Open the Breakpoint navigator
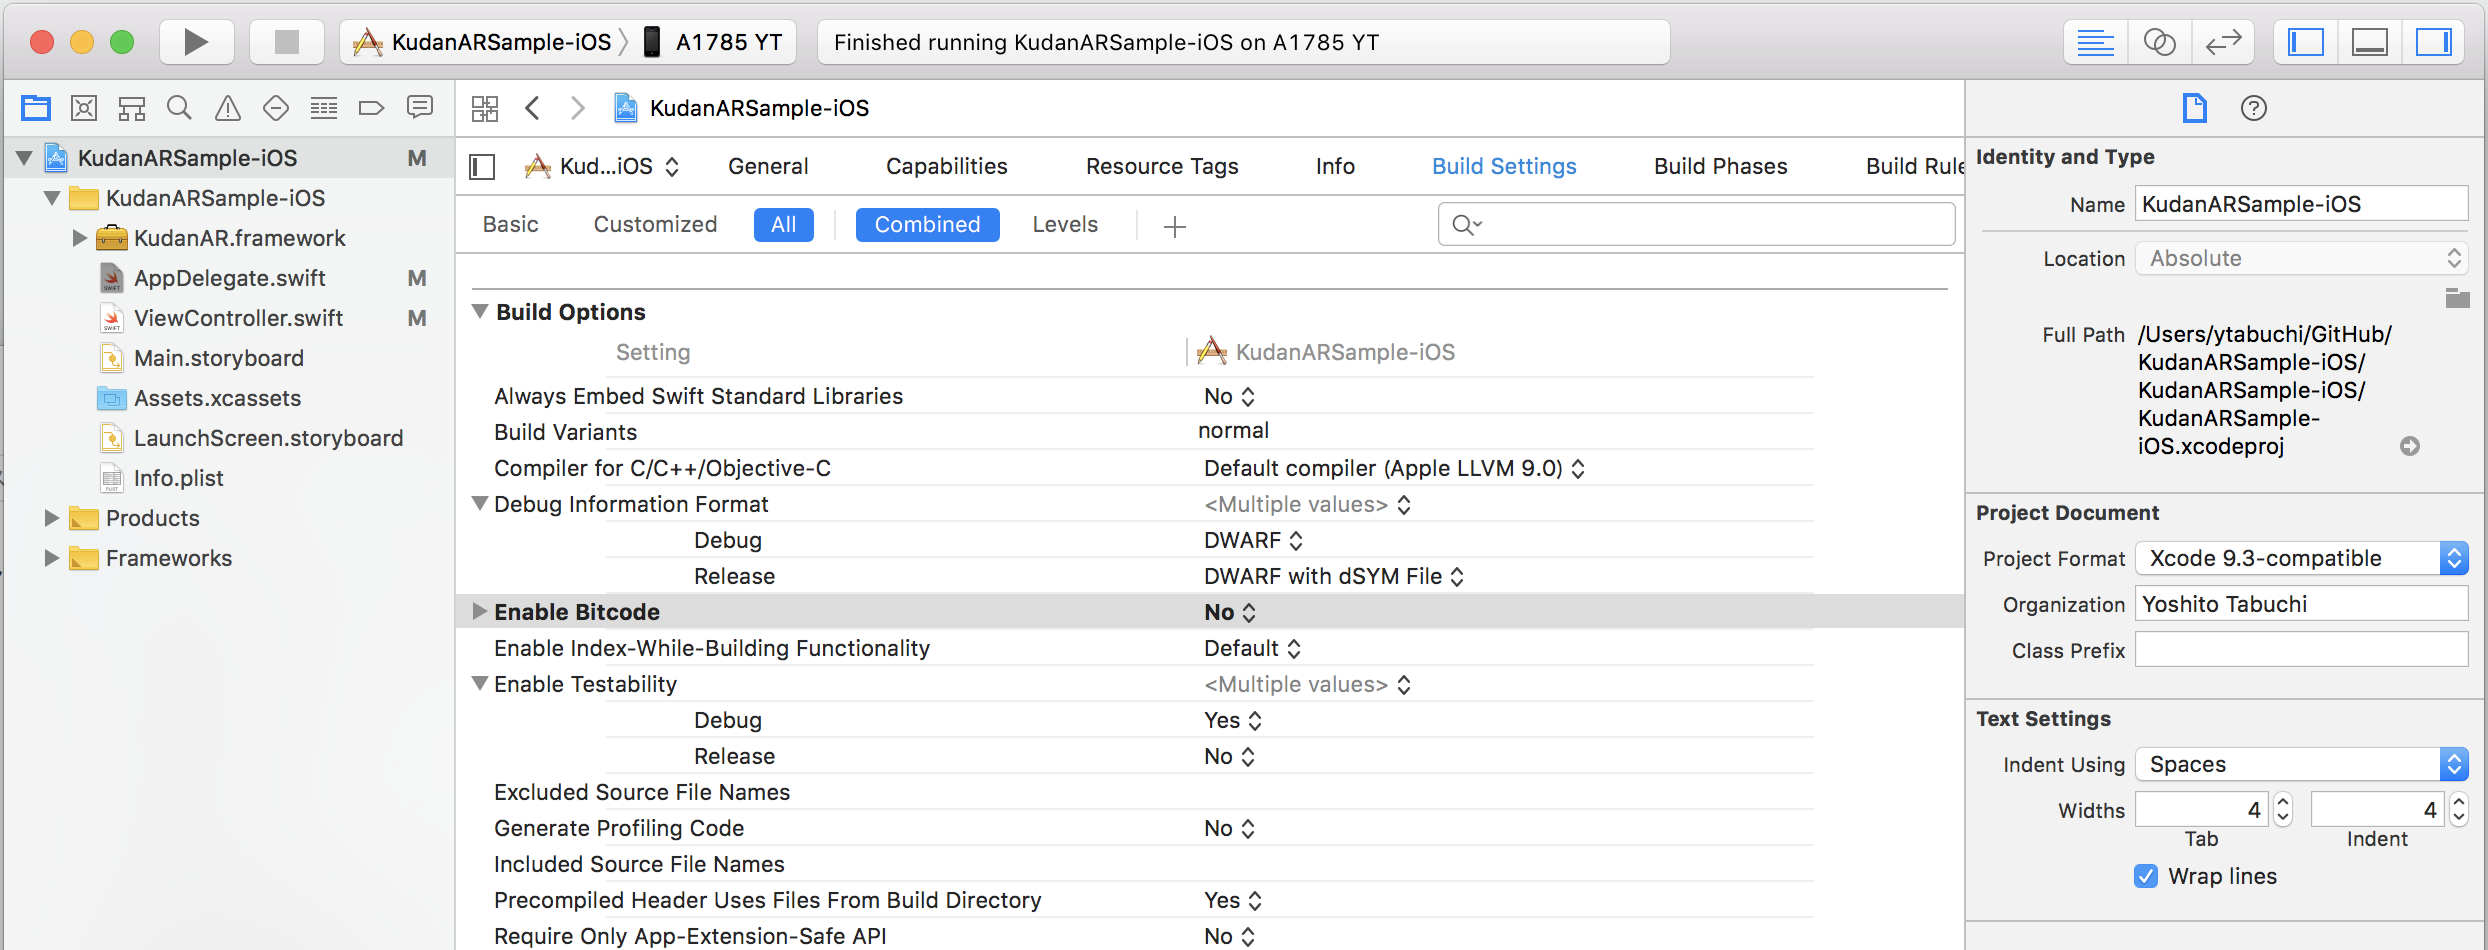Image resolution: width=2488 pixels, height=950 pixels. coord(371,108)
